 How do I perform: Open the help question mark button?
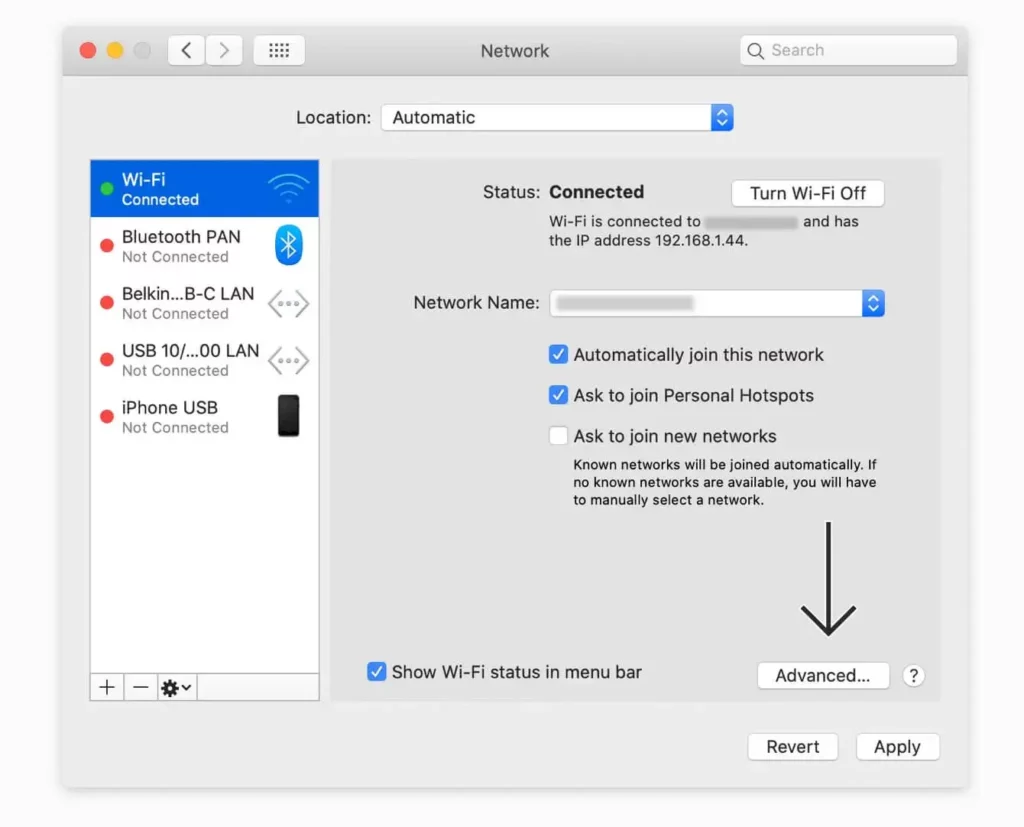(912, 675)
